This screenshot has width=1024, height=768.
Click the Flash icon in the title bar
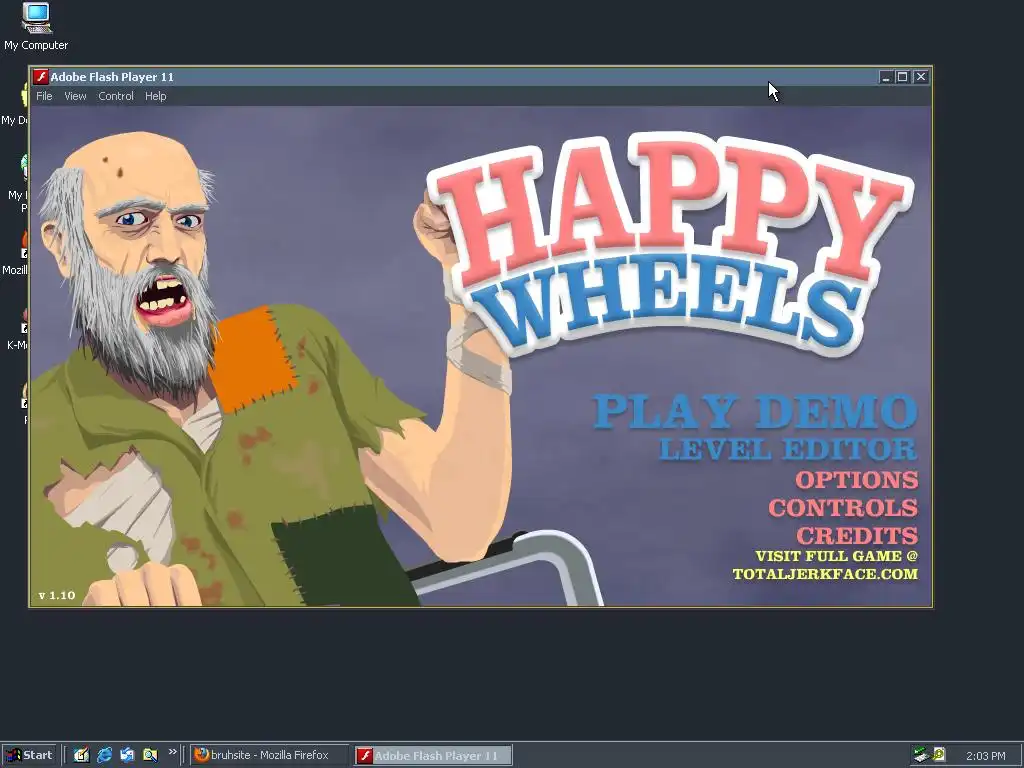(x=41, y=77)
